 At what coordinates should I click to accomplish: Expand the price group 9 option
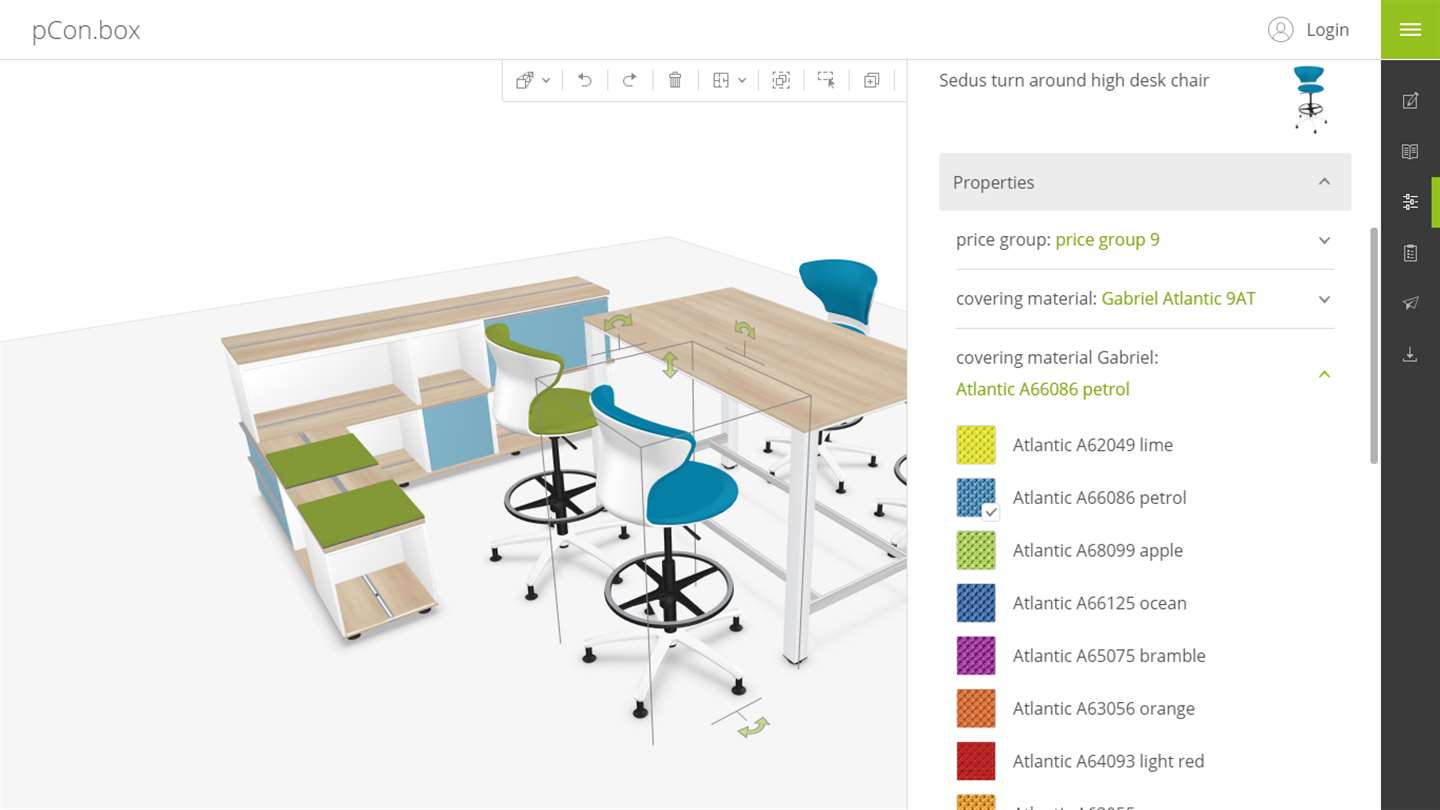1145,240
